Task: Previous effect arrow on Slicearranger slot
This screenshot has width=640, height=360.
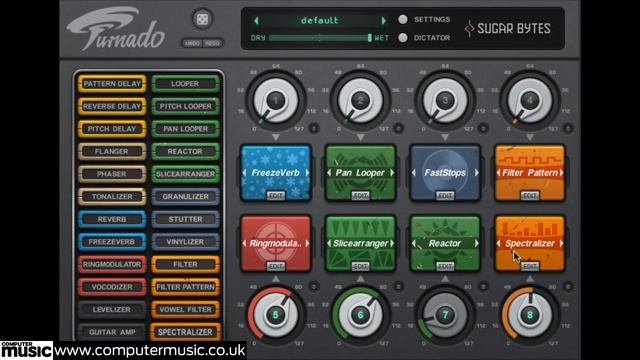Action: (x=329, y=243)
